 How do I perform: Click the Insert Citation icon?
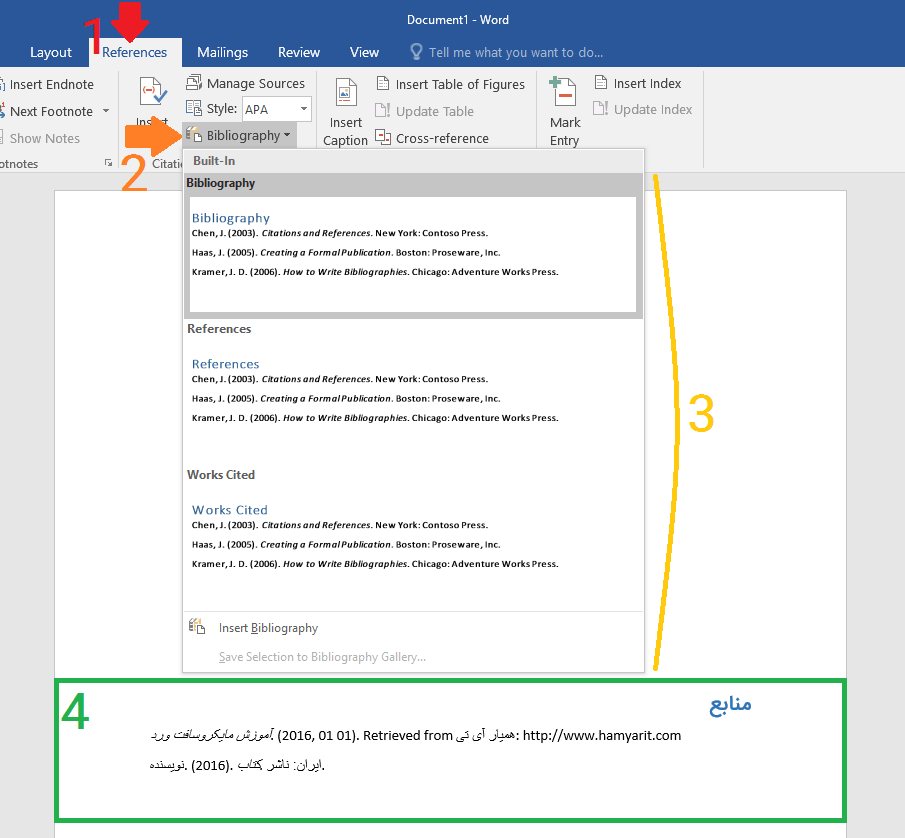point(153,92)
